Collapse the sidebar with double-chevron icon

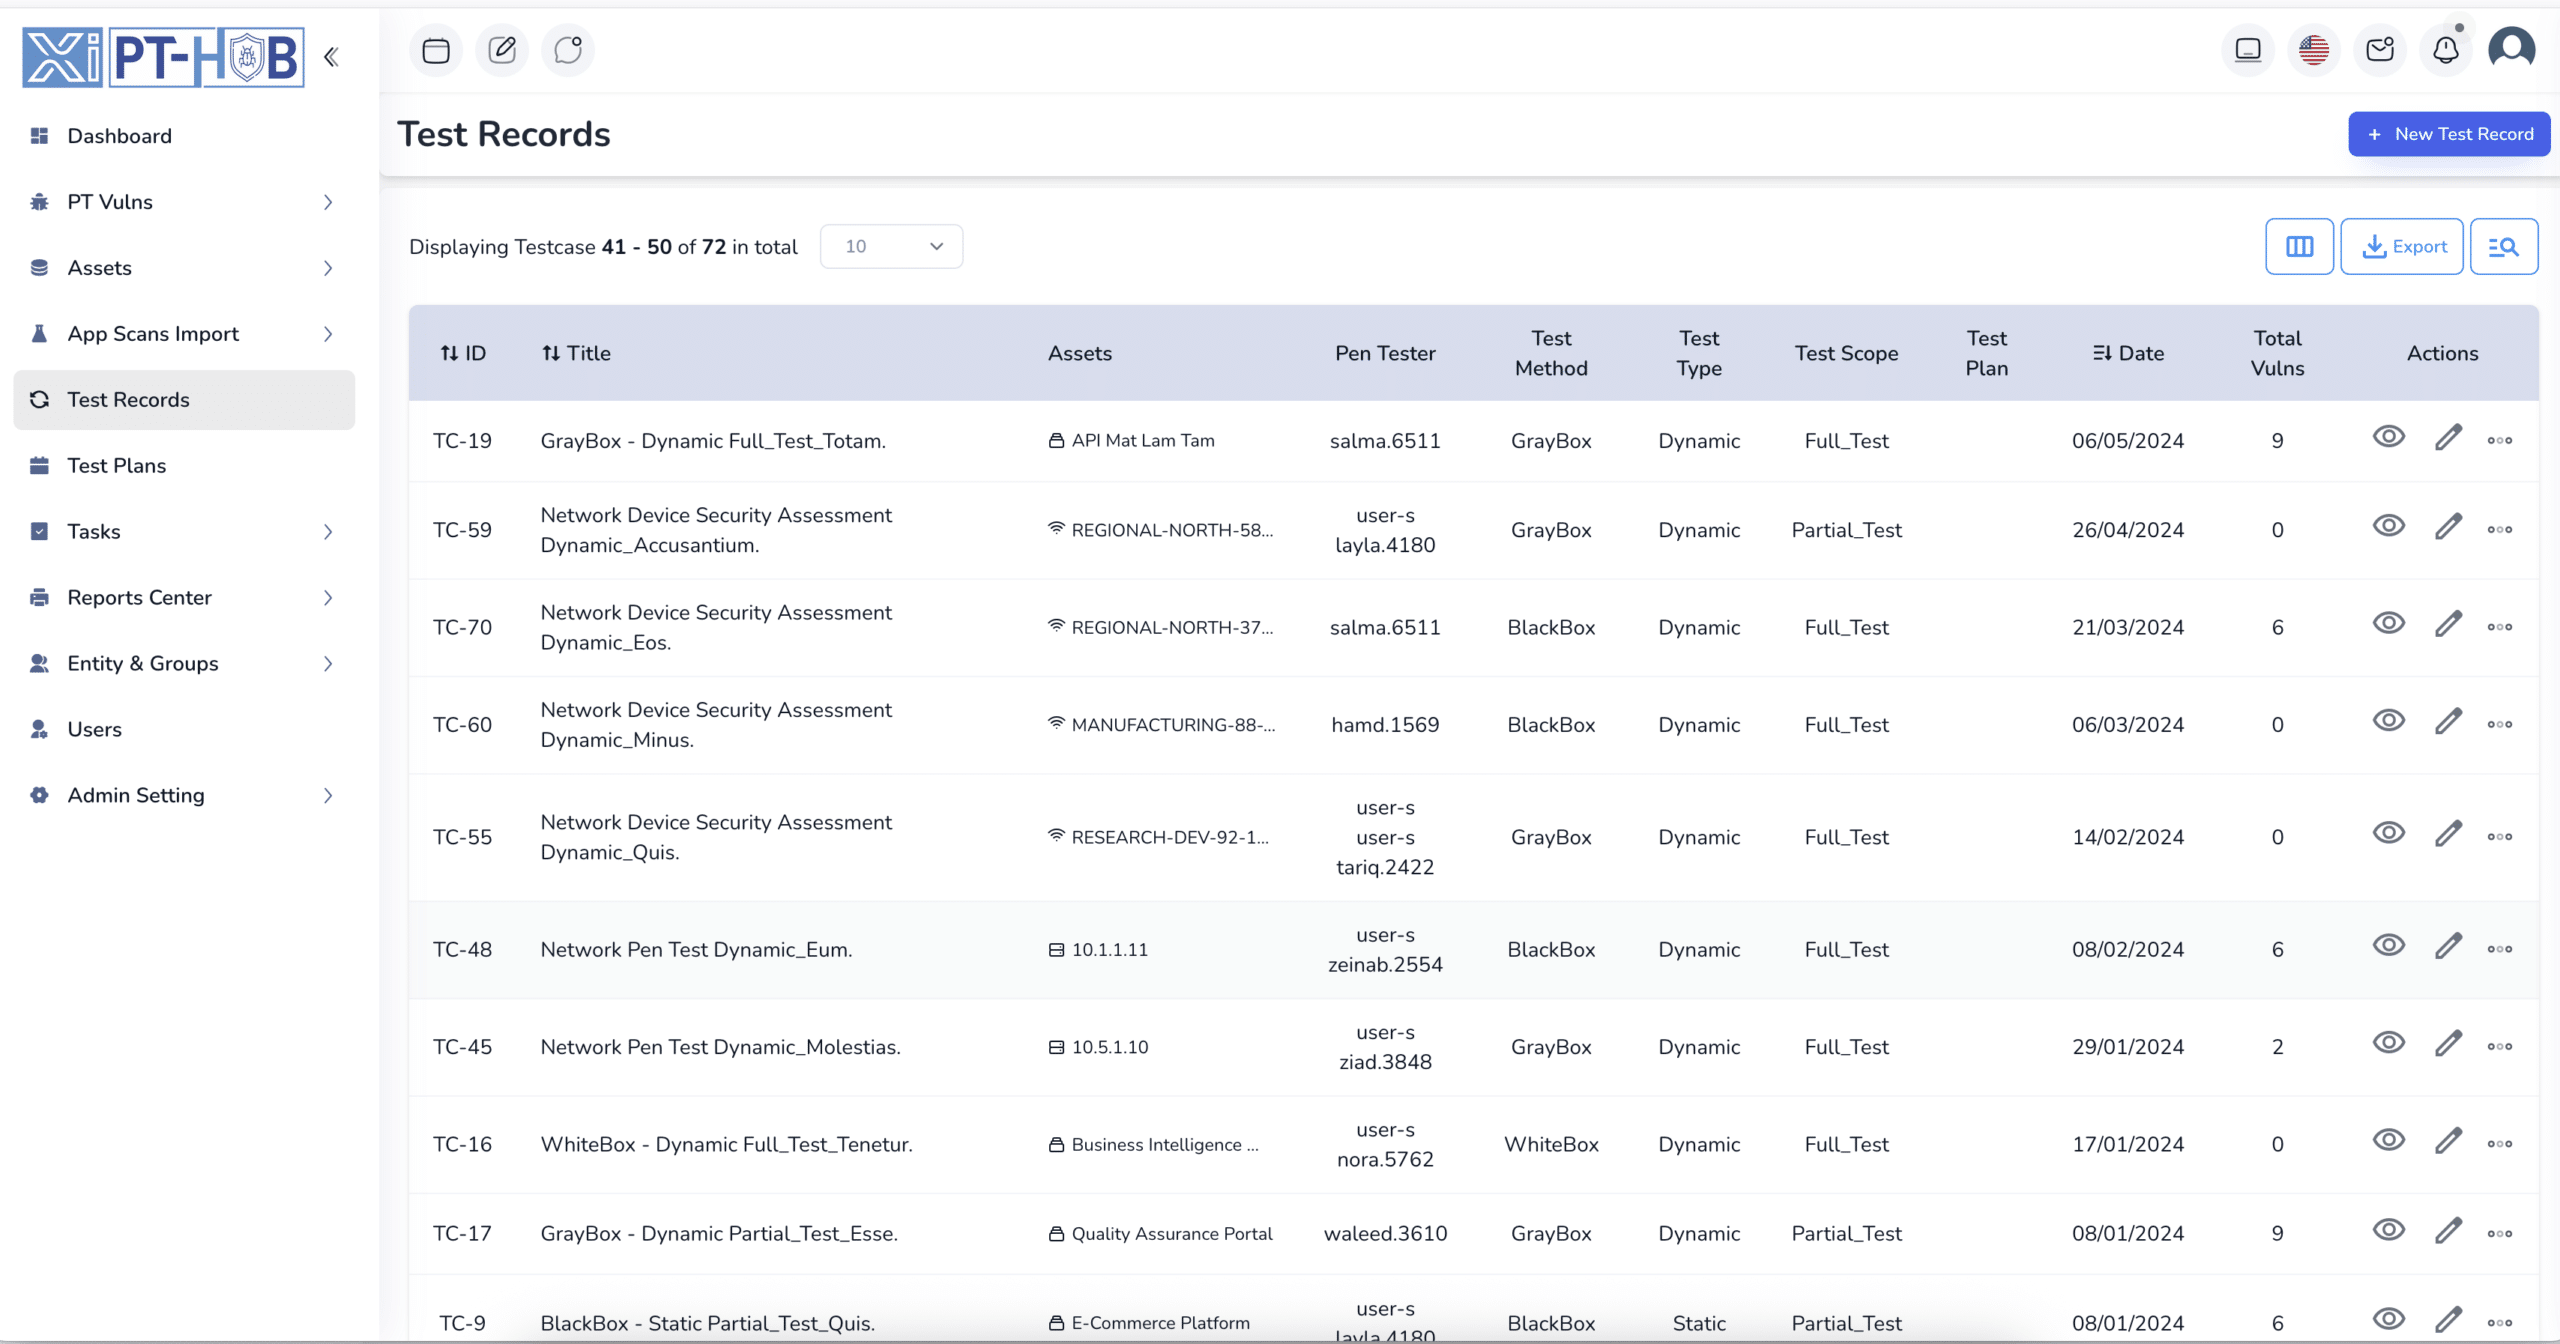pyautogui.click(x=331, y=57)
